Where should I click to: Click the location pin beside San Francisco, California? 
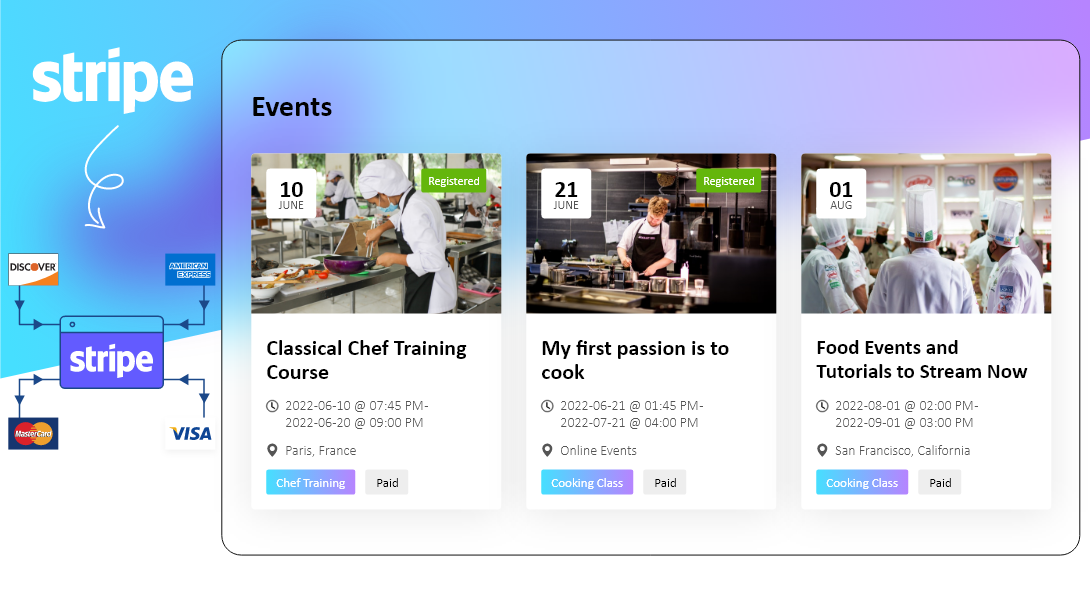tap(822, 451)
